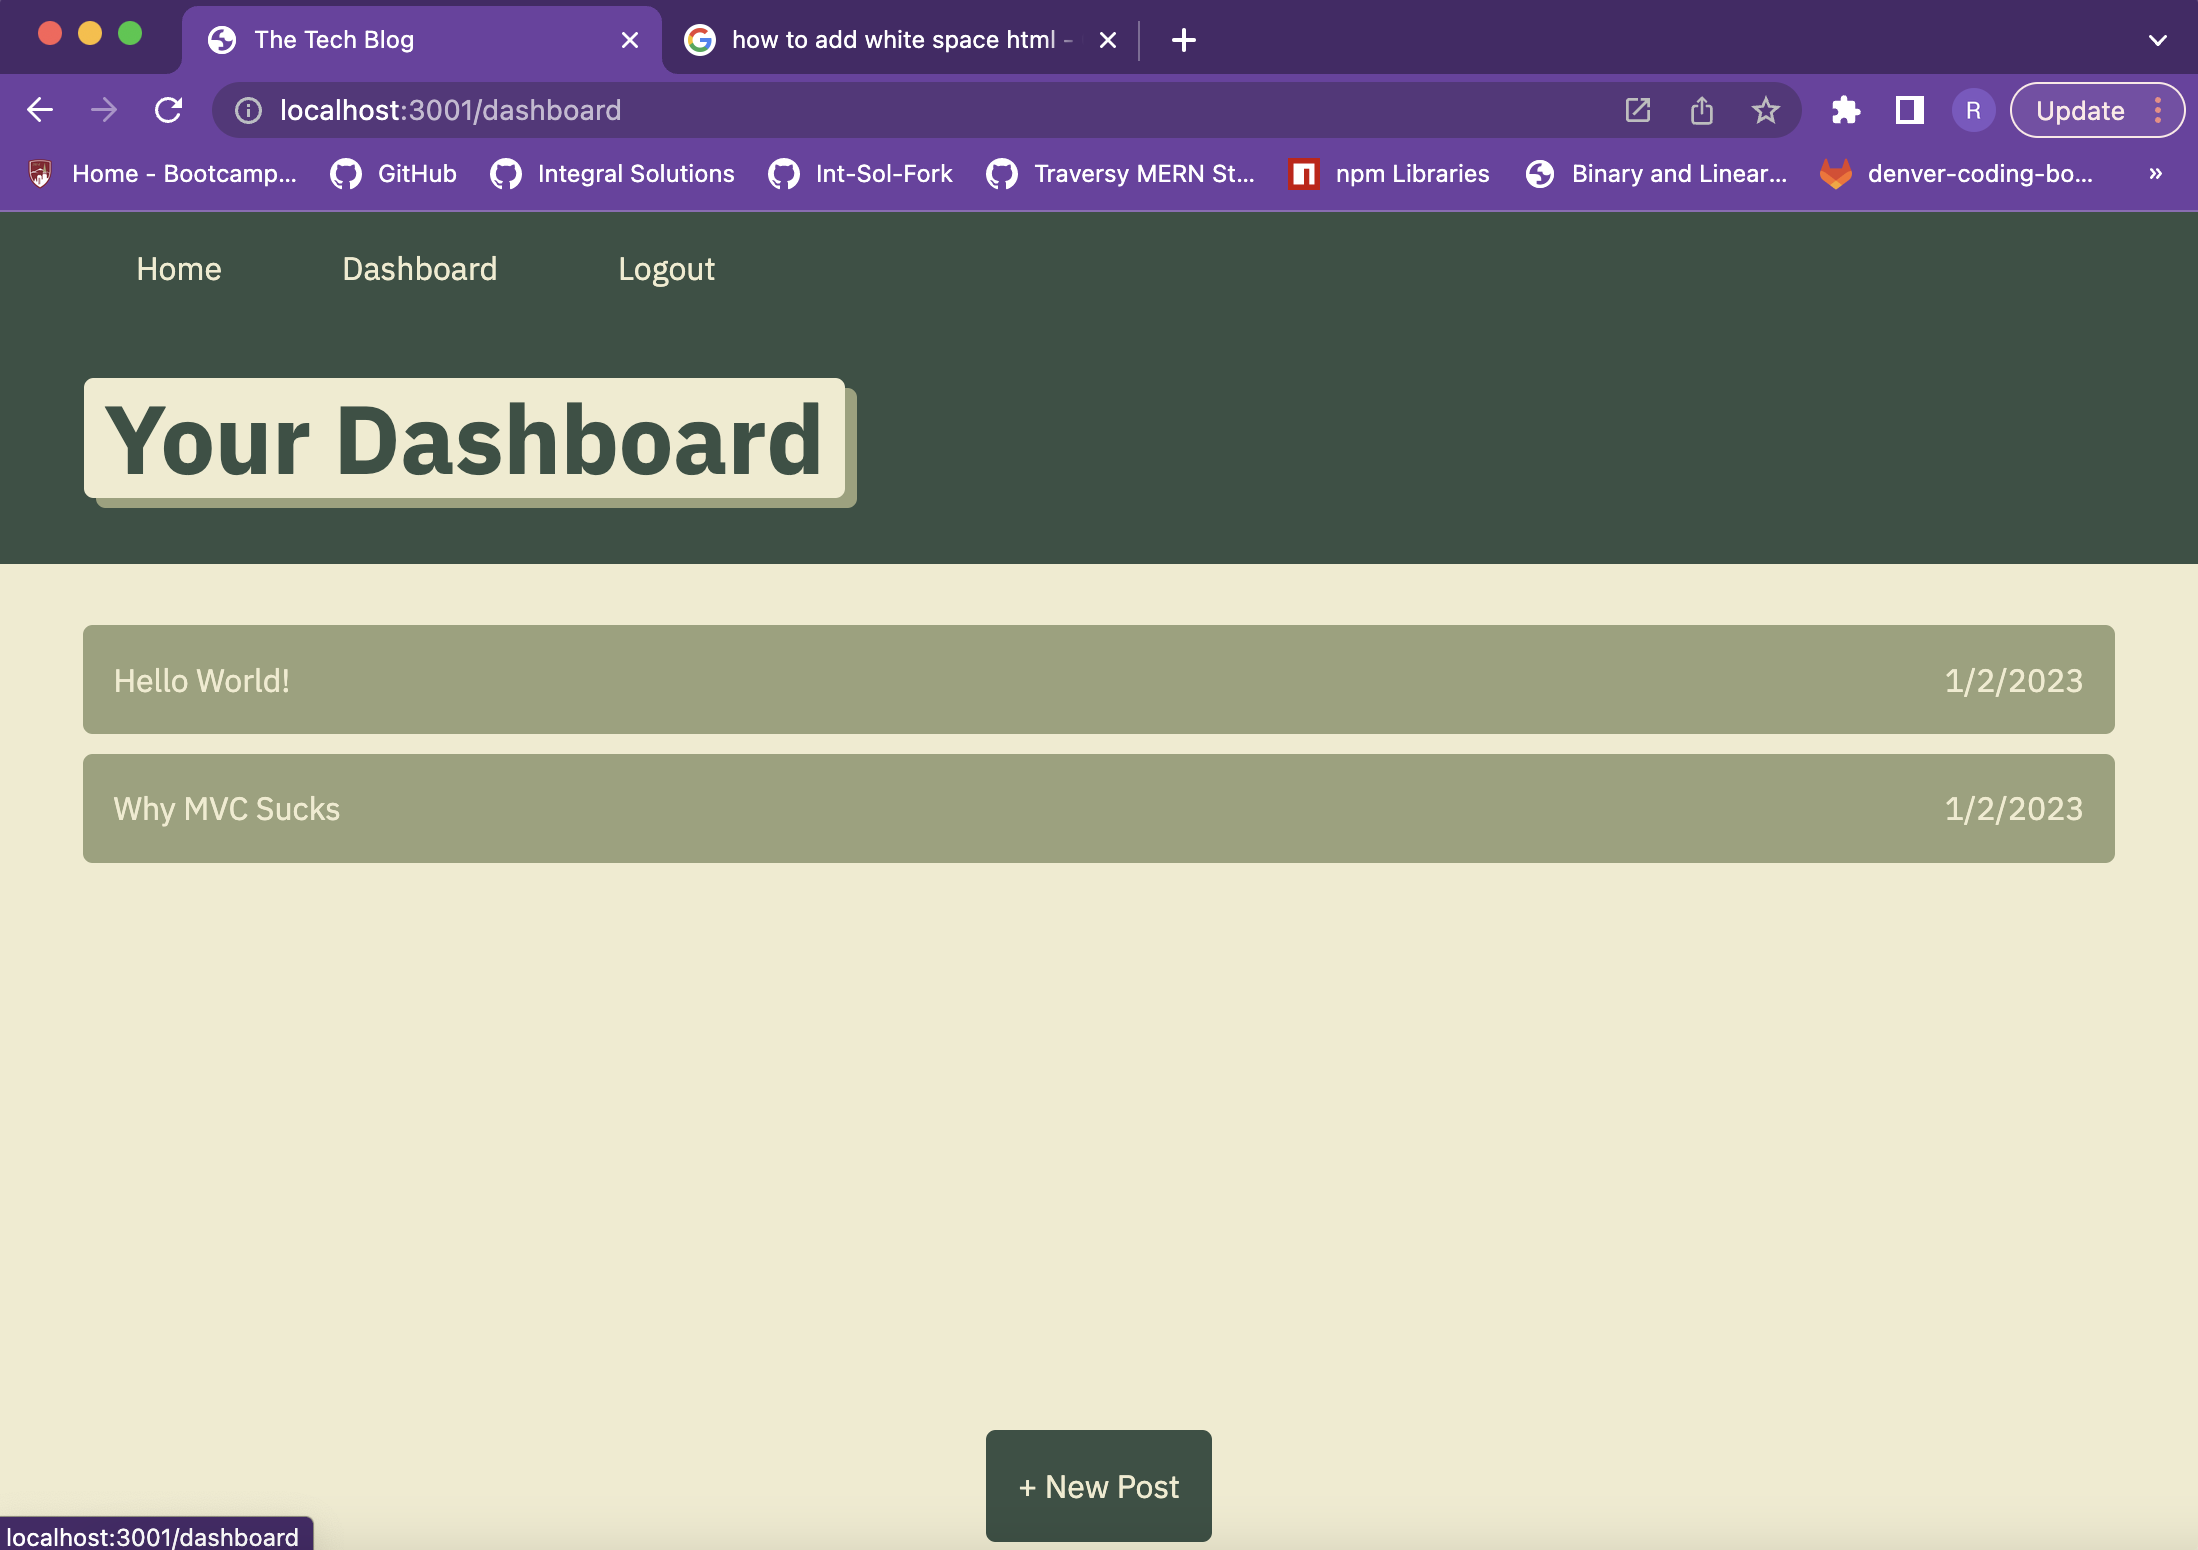The width and height of the screenshot is (2198, 1550).
Task: Click the address bar lock/info icon
Action: [x=248, y=111]
